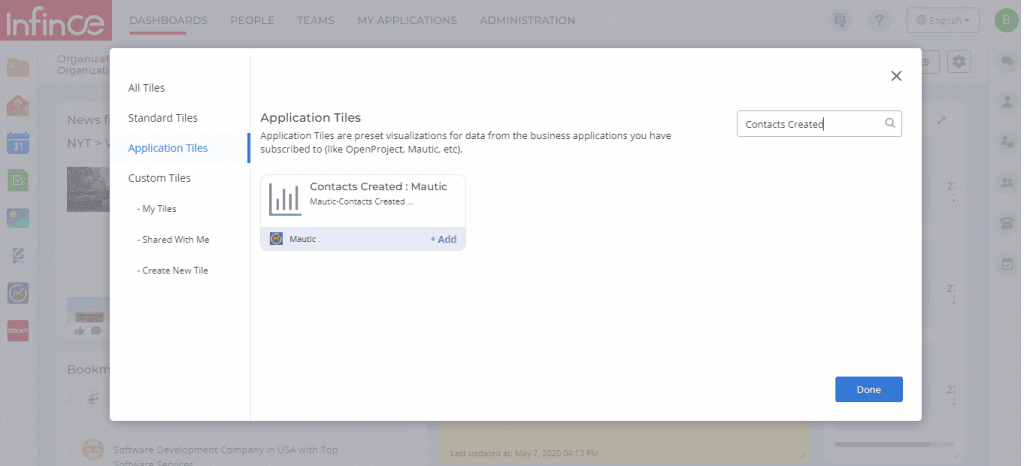Viewport: 1024px width, 466px height.
Task: Click the Mautic-Contacts Created description text
Action: pyautogui.click(x=361, y=202)
